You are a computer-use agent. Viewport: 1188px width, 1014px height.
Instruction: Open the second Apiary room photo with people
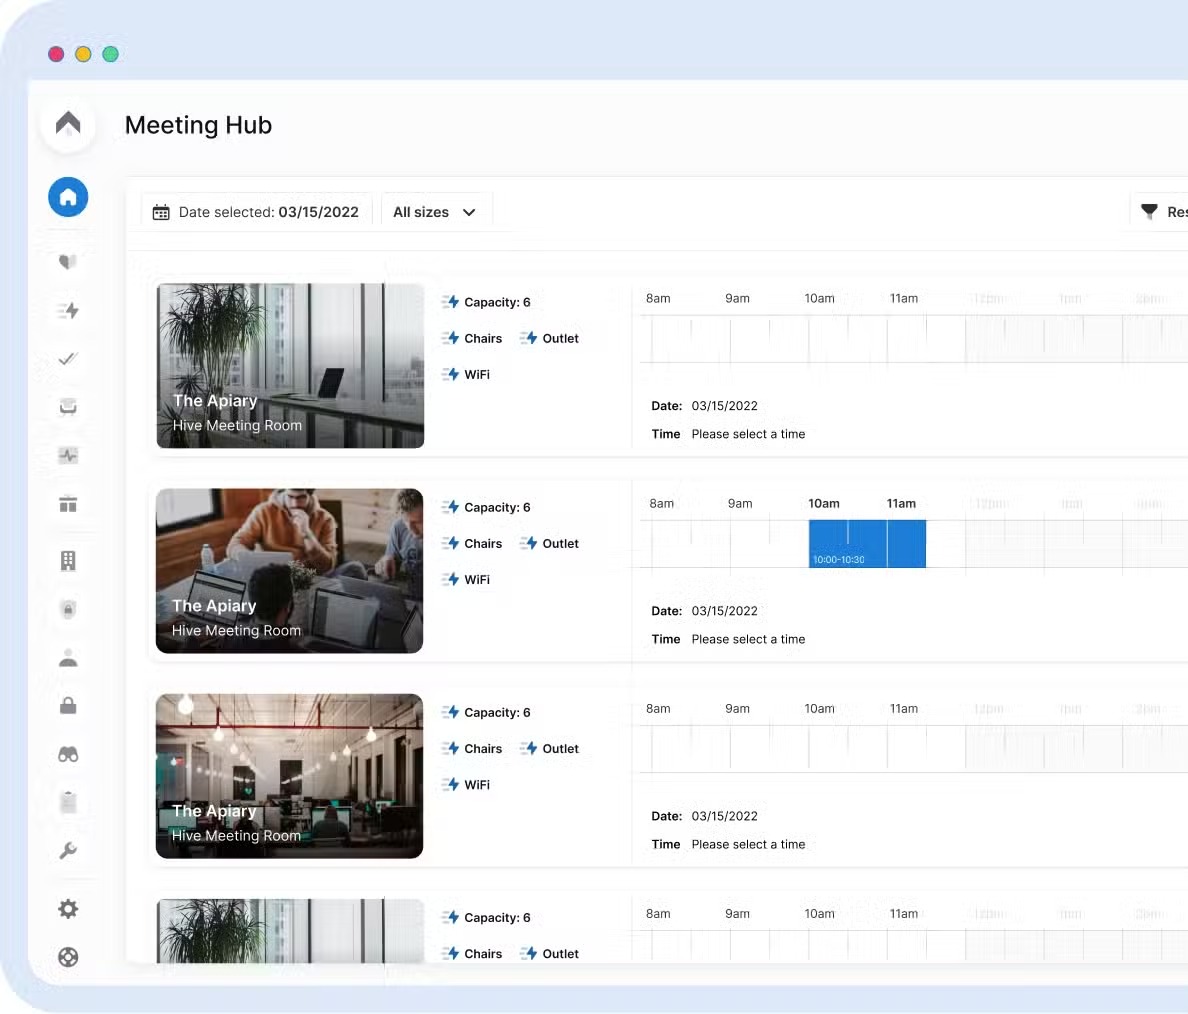point(290,570)
